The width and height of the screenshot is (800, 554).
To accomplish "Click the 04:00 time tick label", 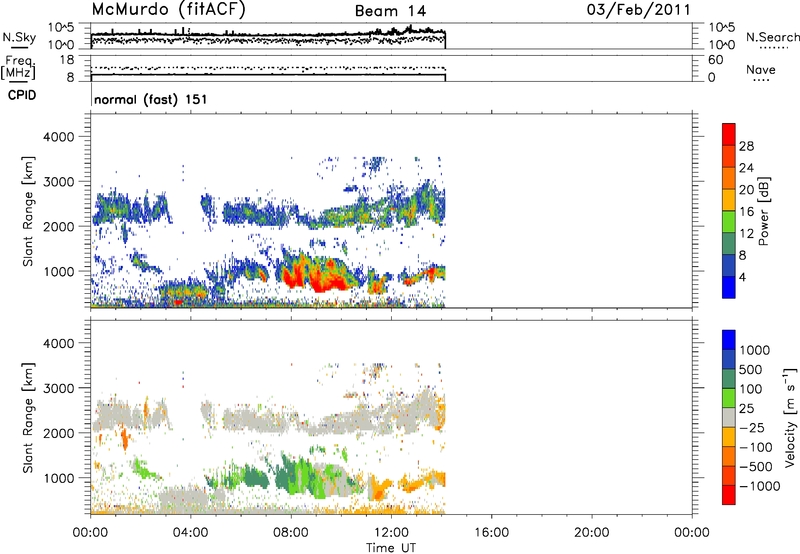I will pyautogui.click(x=190, y=533).
